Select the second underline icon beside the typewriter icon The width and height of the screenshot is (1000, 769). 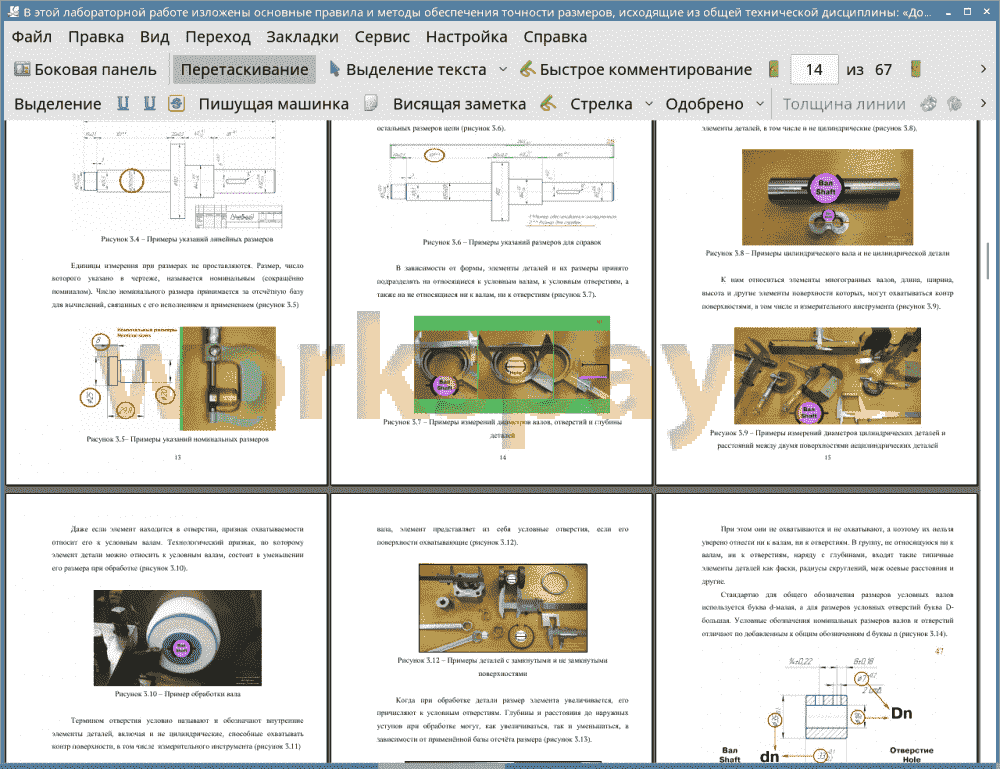[x=149, y=104]
